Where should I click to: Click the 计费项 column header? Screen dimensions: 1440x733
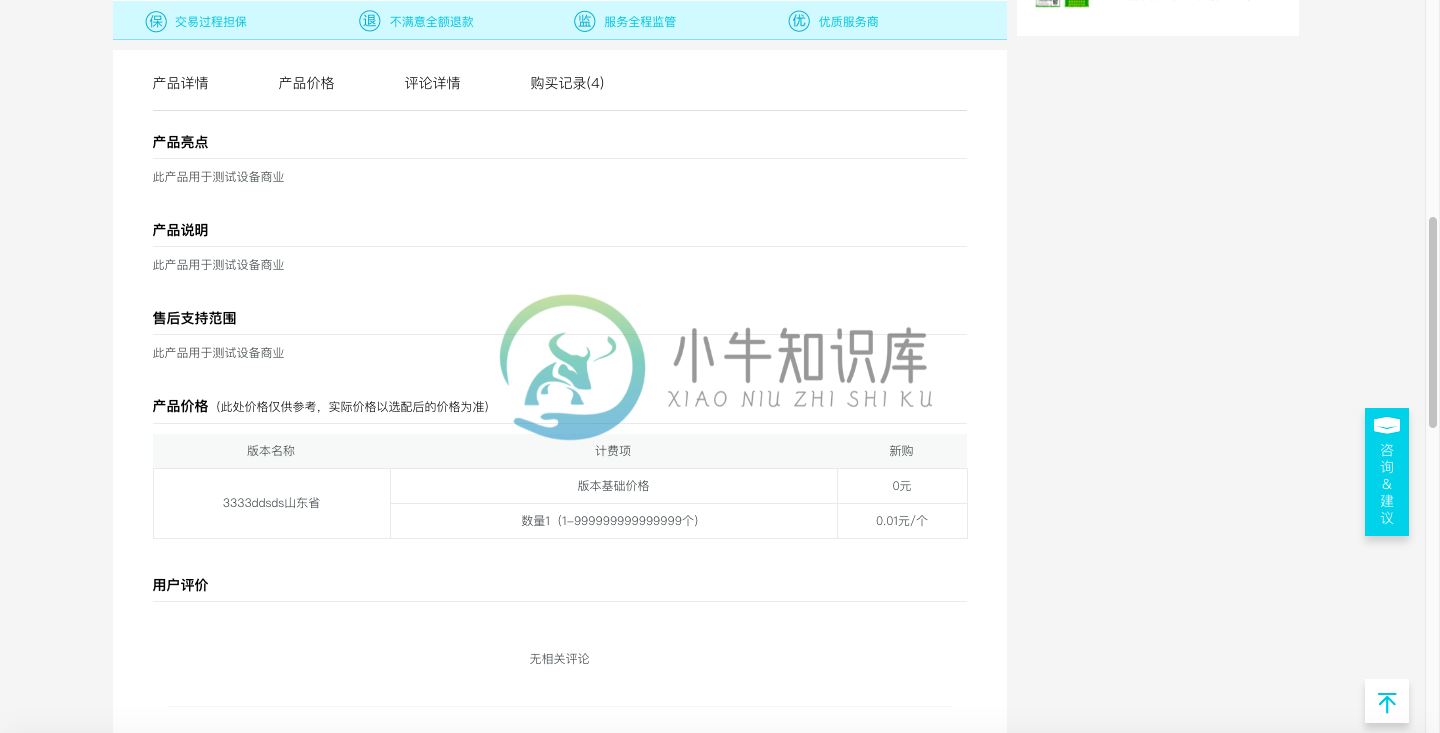click(613, 451)
